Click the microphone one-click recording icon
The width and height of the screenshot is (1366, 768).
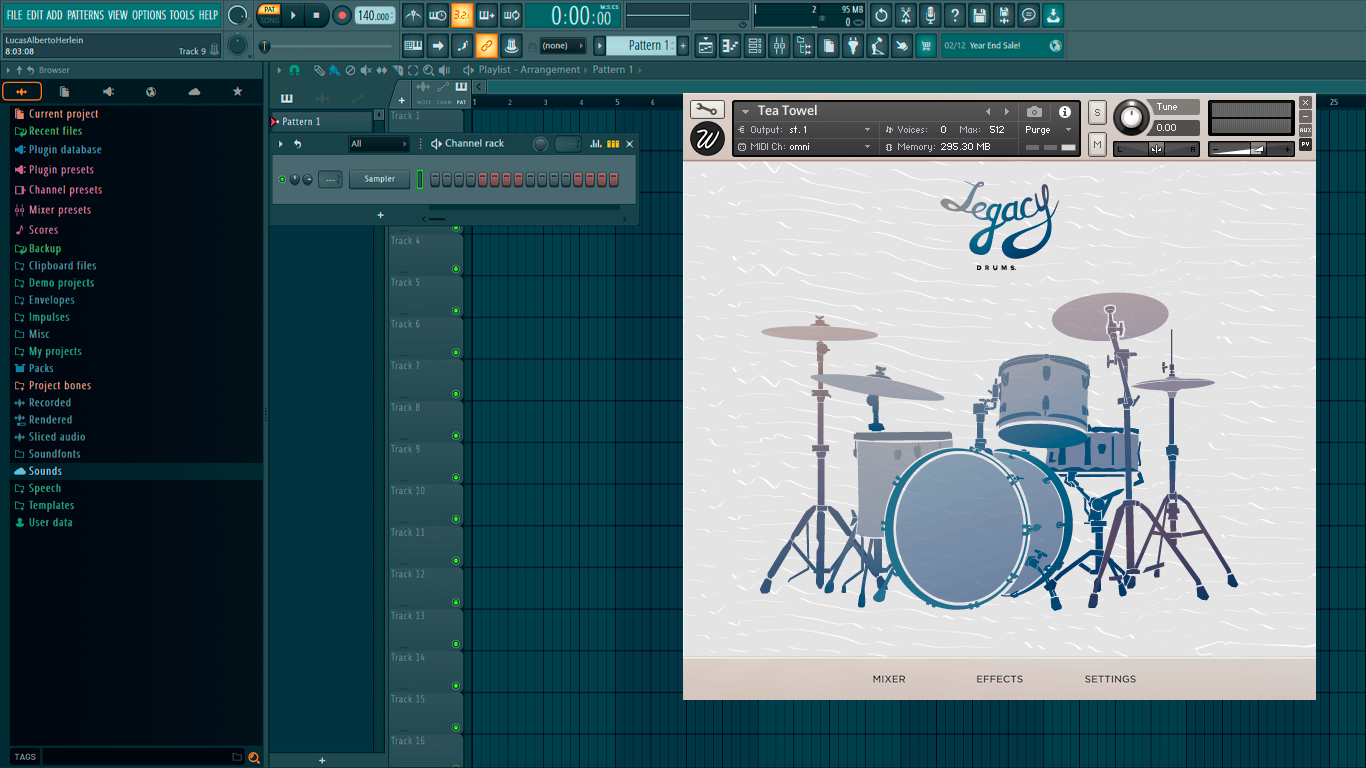tap(930, 15)
